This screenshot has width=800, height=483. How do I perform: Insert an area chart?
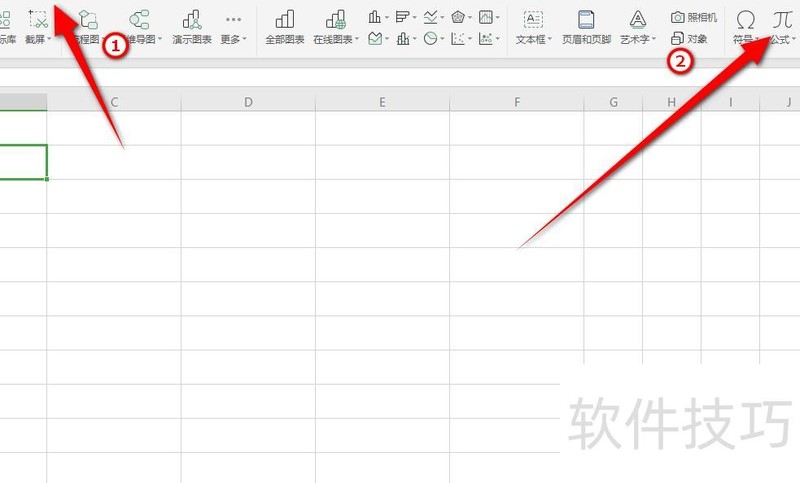point(375,38)
